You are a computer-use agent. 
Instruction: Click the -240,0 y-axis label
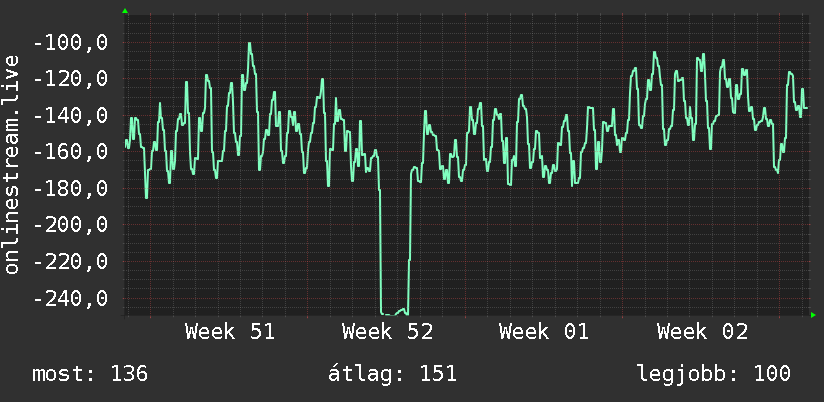pos(71,298)
